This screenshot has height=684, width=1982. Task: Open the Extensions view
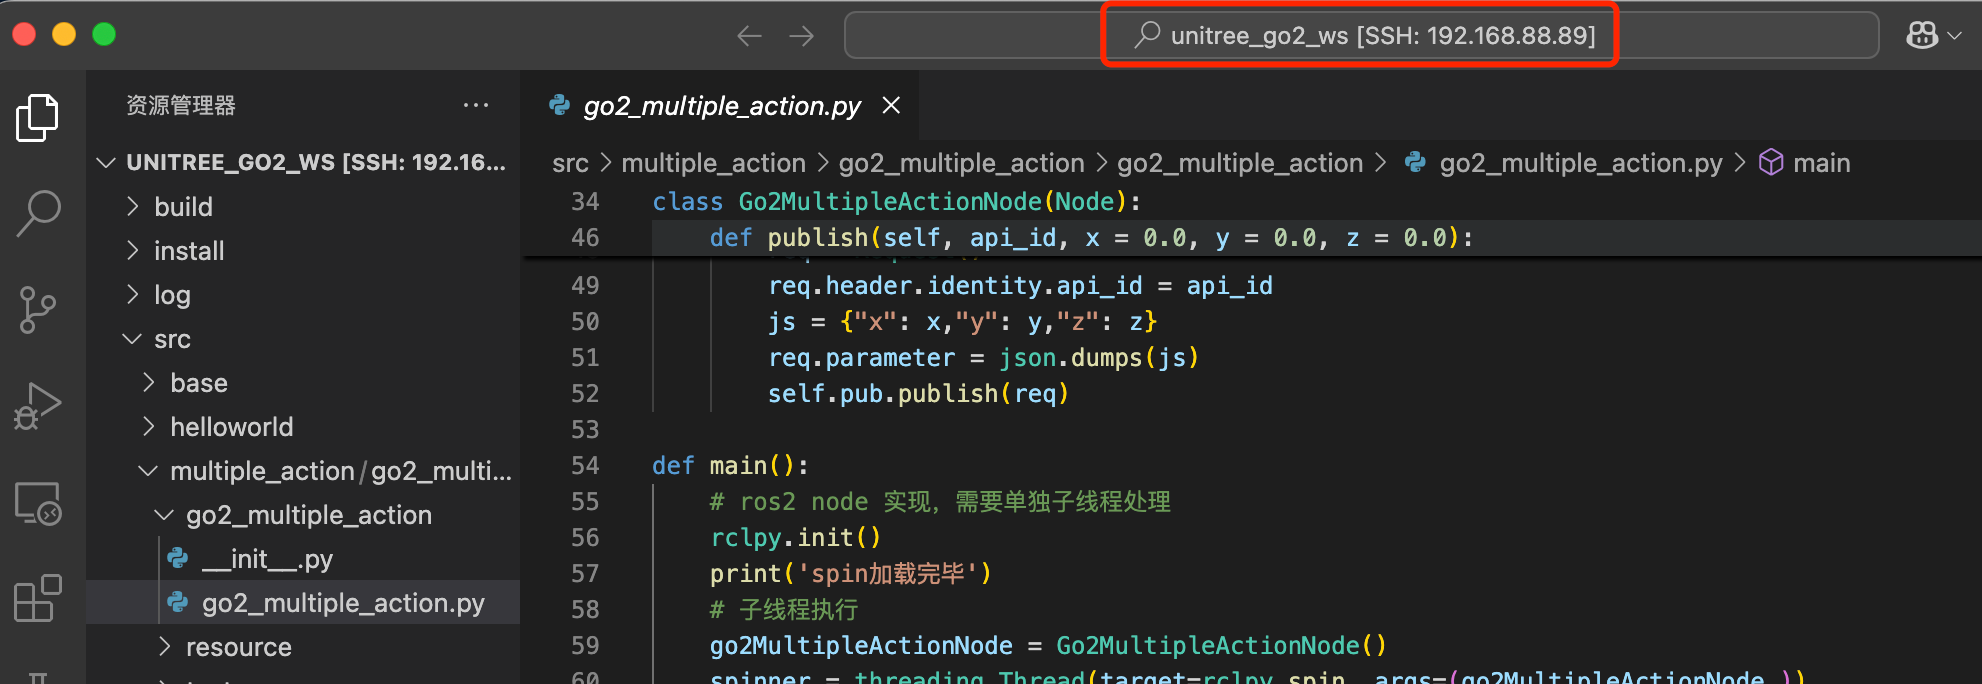[x=38, y=597]
